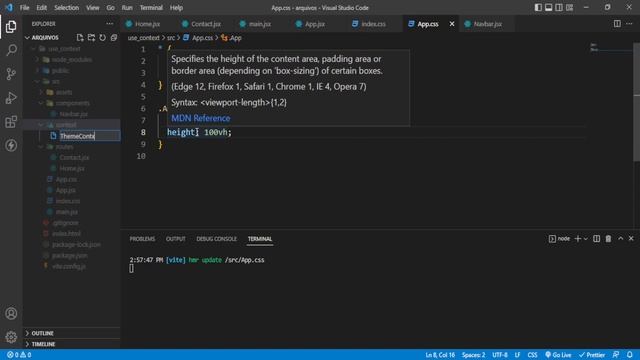The width and height of the screenshot is (640, 360).
Task: Click the lightning bolt activity bar icon
Action: 11,145
